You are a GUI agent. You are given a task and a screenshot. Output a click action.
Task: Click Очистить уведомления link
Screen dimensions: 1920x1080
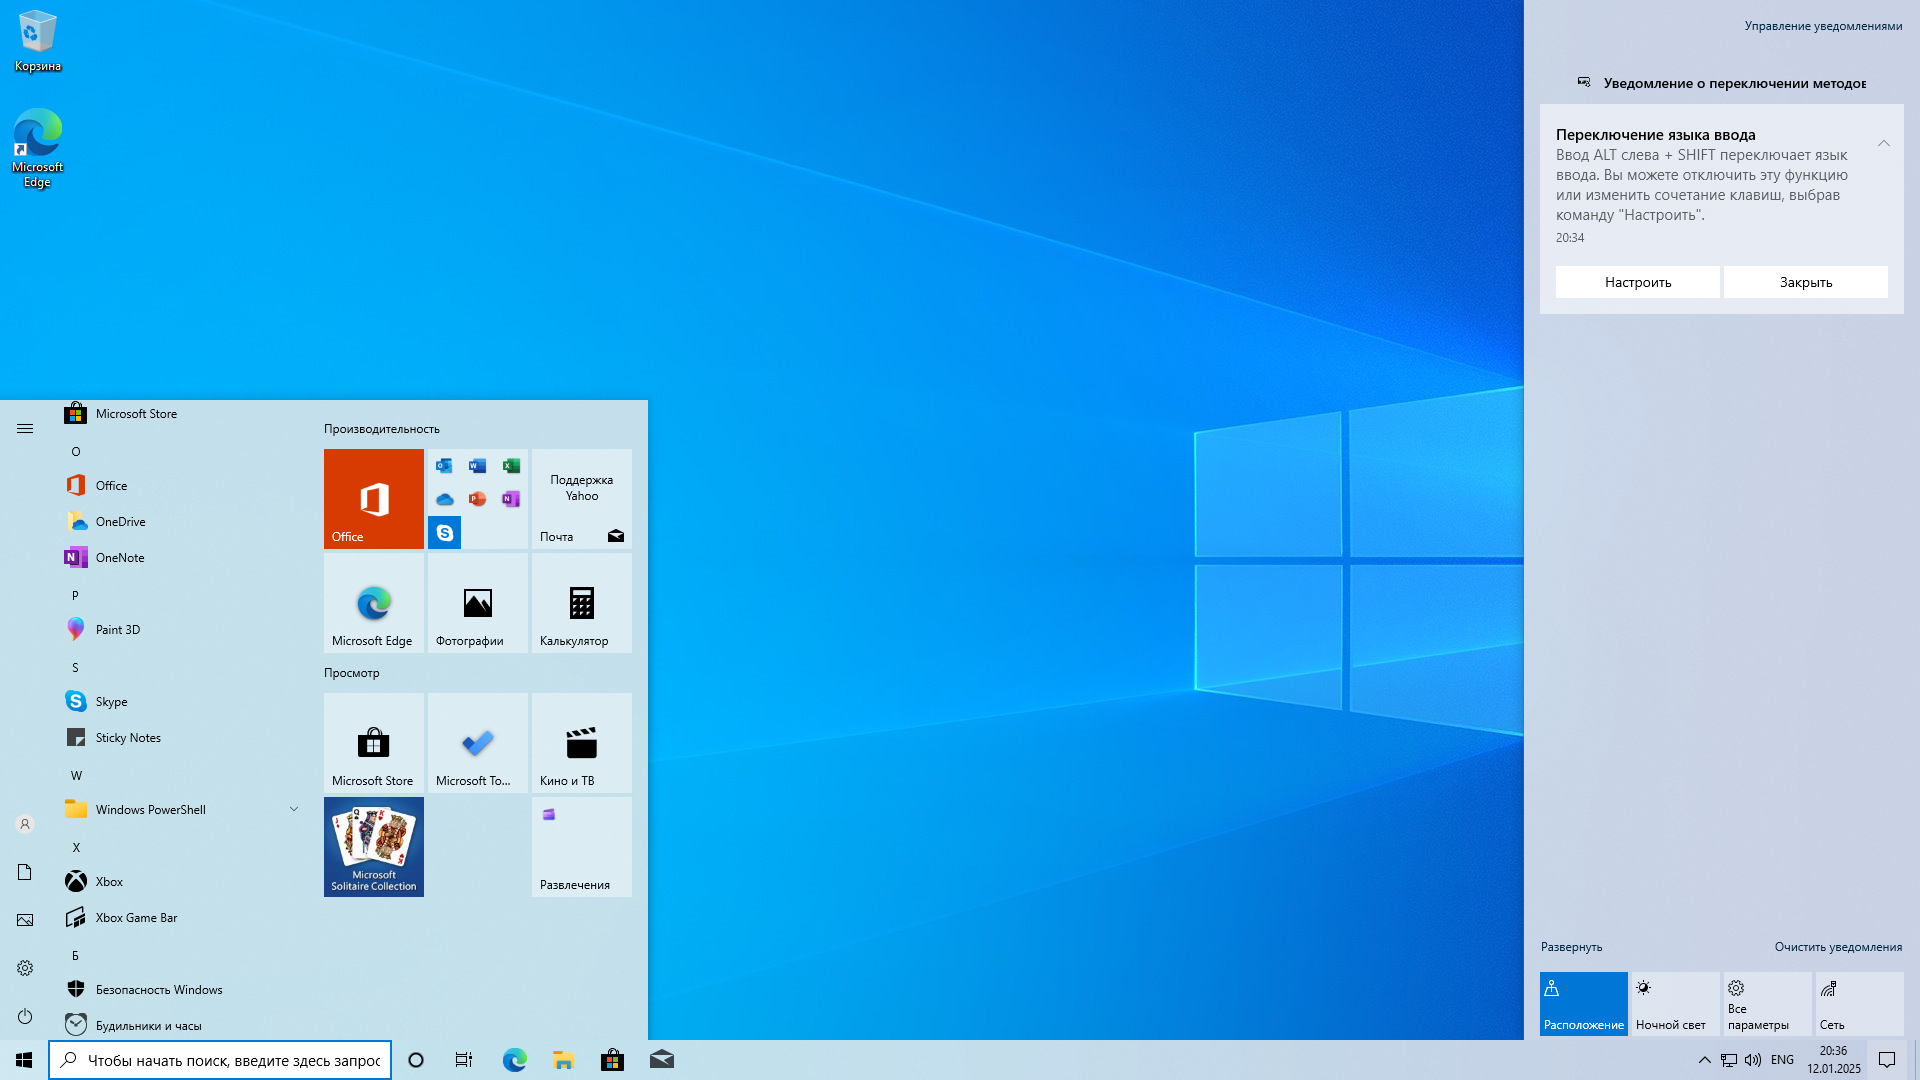coord(1838,947)
